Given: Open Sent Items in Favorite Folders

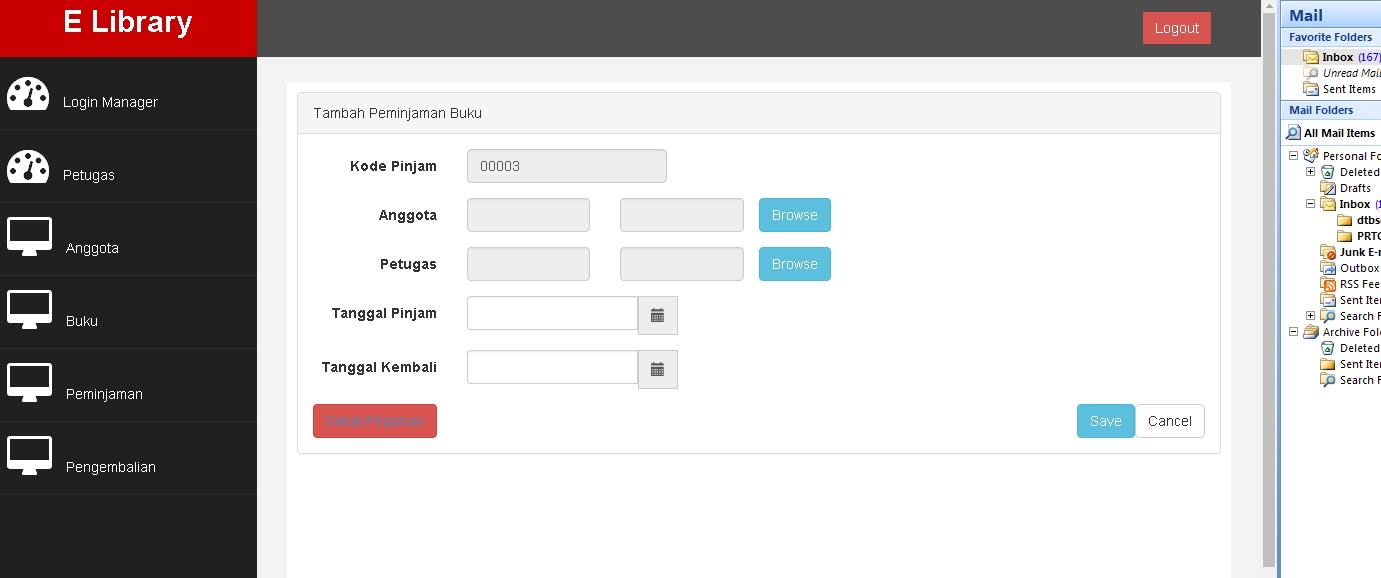Looking at the screenshot, I should point(1340,89).
